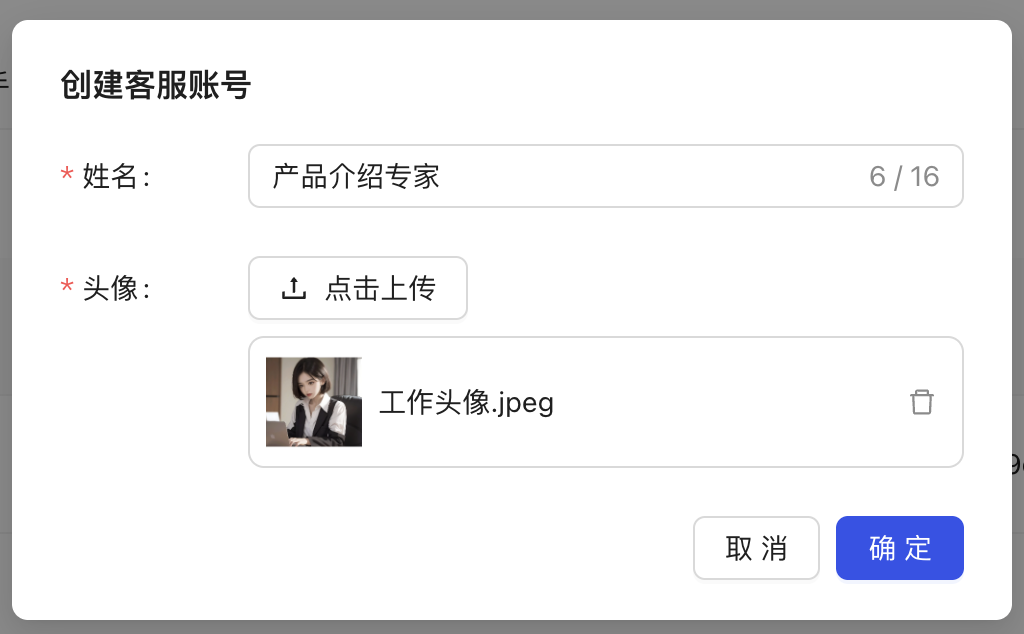Confirm with the blue 确定 button
The image size is (1024, 634).
coord(899,548)
